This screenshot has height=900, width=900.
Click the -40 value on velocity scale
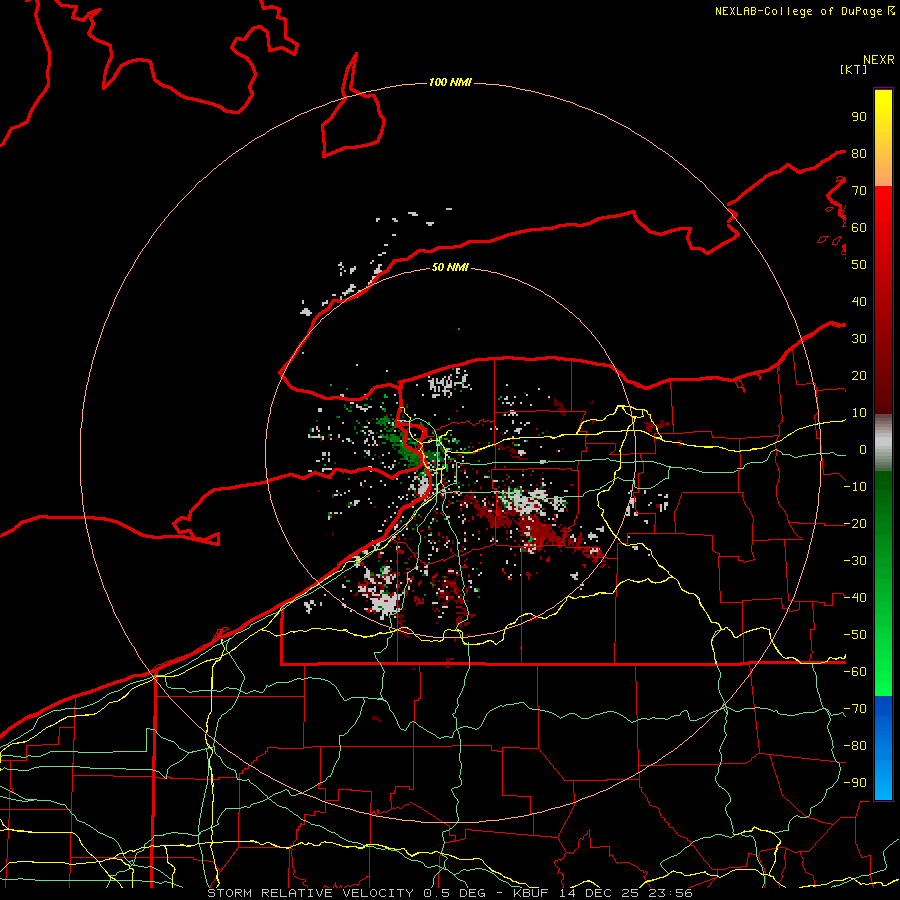point(855,598)
